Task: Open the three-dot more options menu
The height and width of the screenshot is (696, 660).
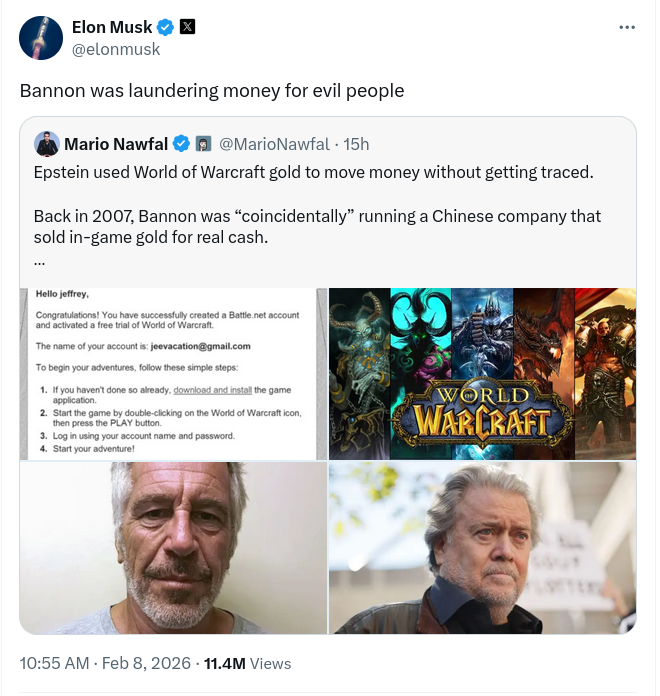Action: pos(627,28)
